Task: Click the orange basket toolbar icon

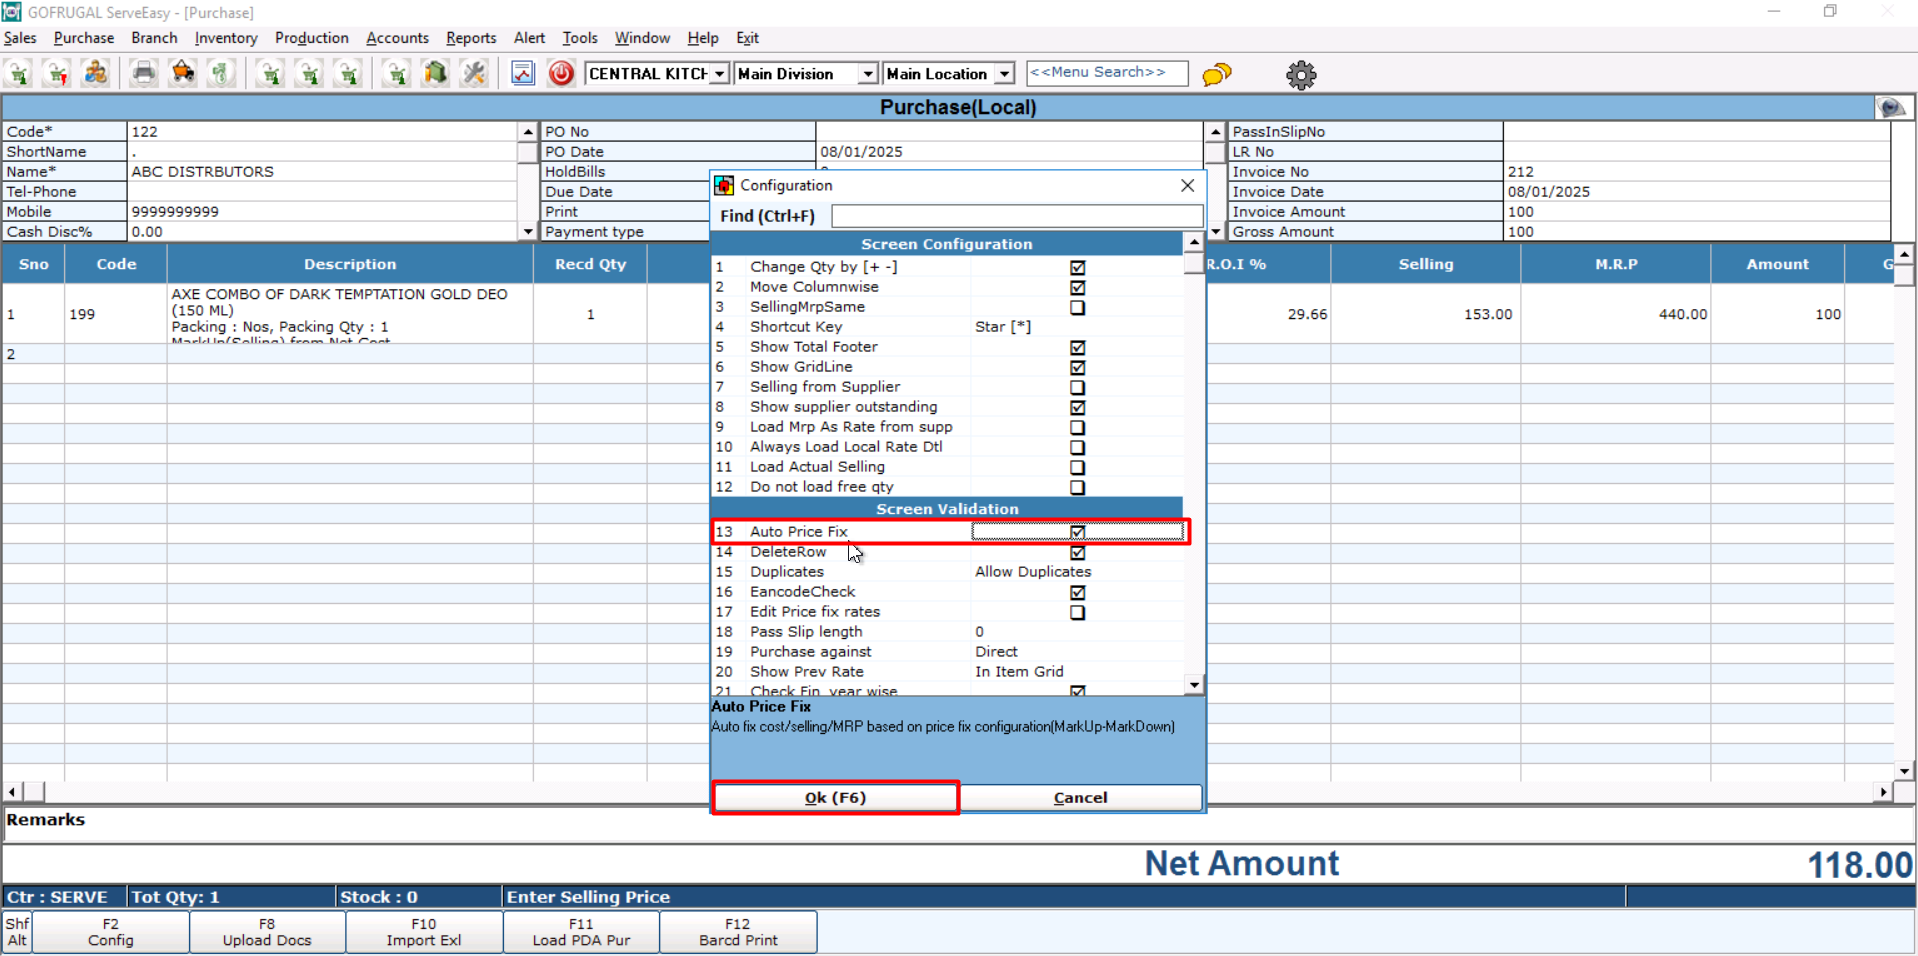Action: (x=183, y=74)
